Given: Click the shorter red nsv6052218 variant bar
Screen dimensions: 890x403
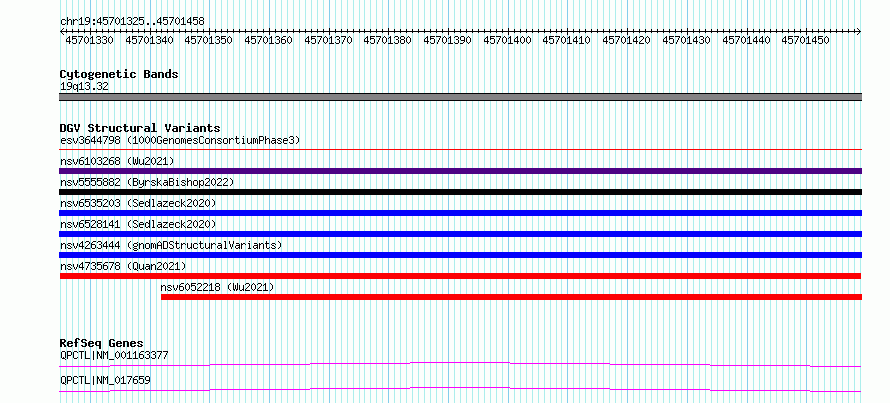Looking at the screenshot, I should click(x=511, y=297).
